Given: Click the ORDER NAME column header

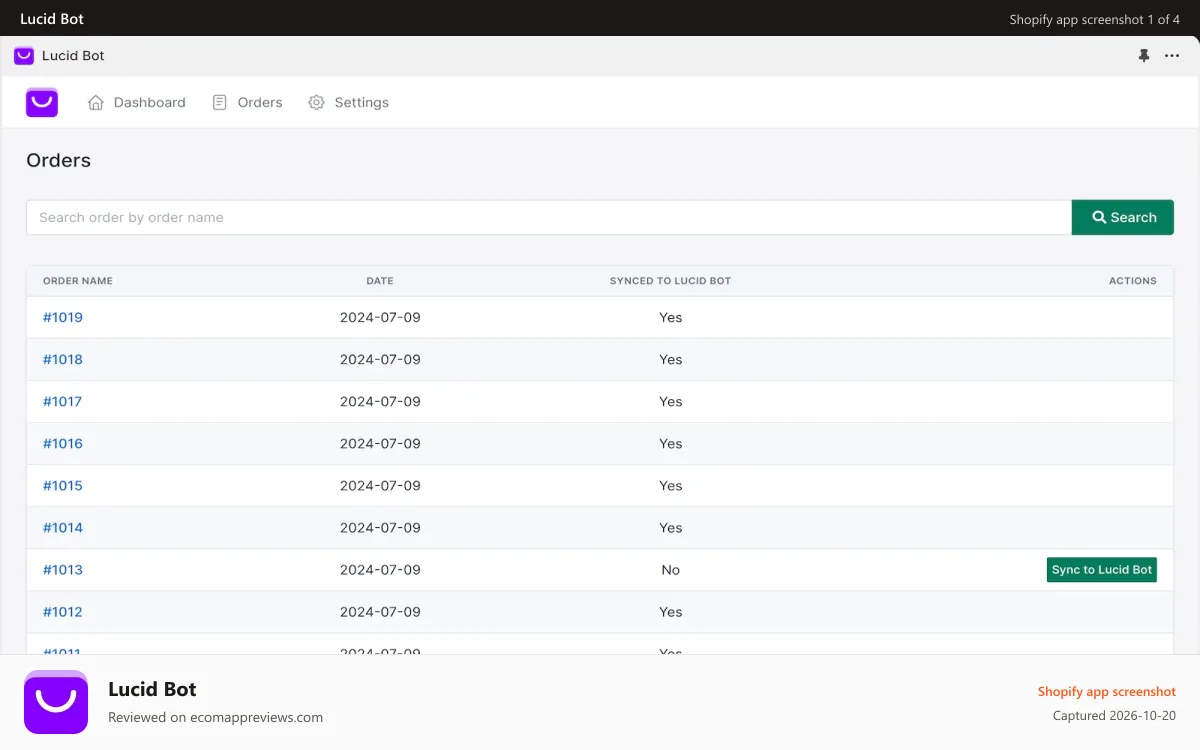Looking at the screenshot, I should (x=78, y=281).
